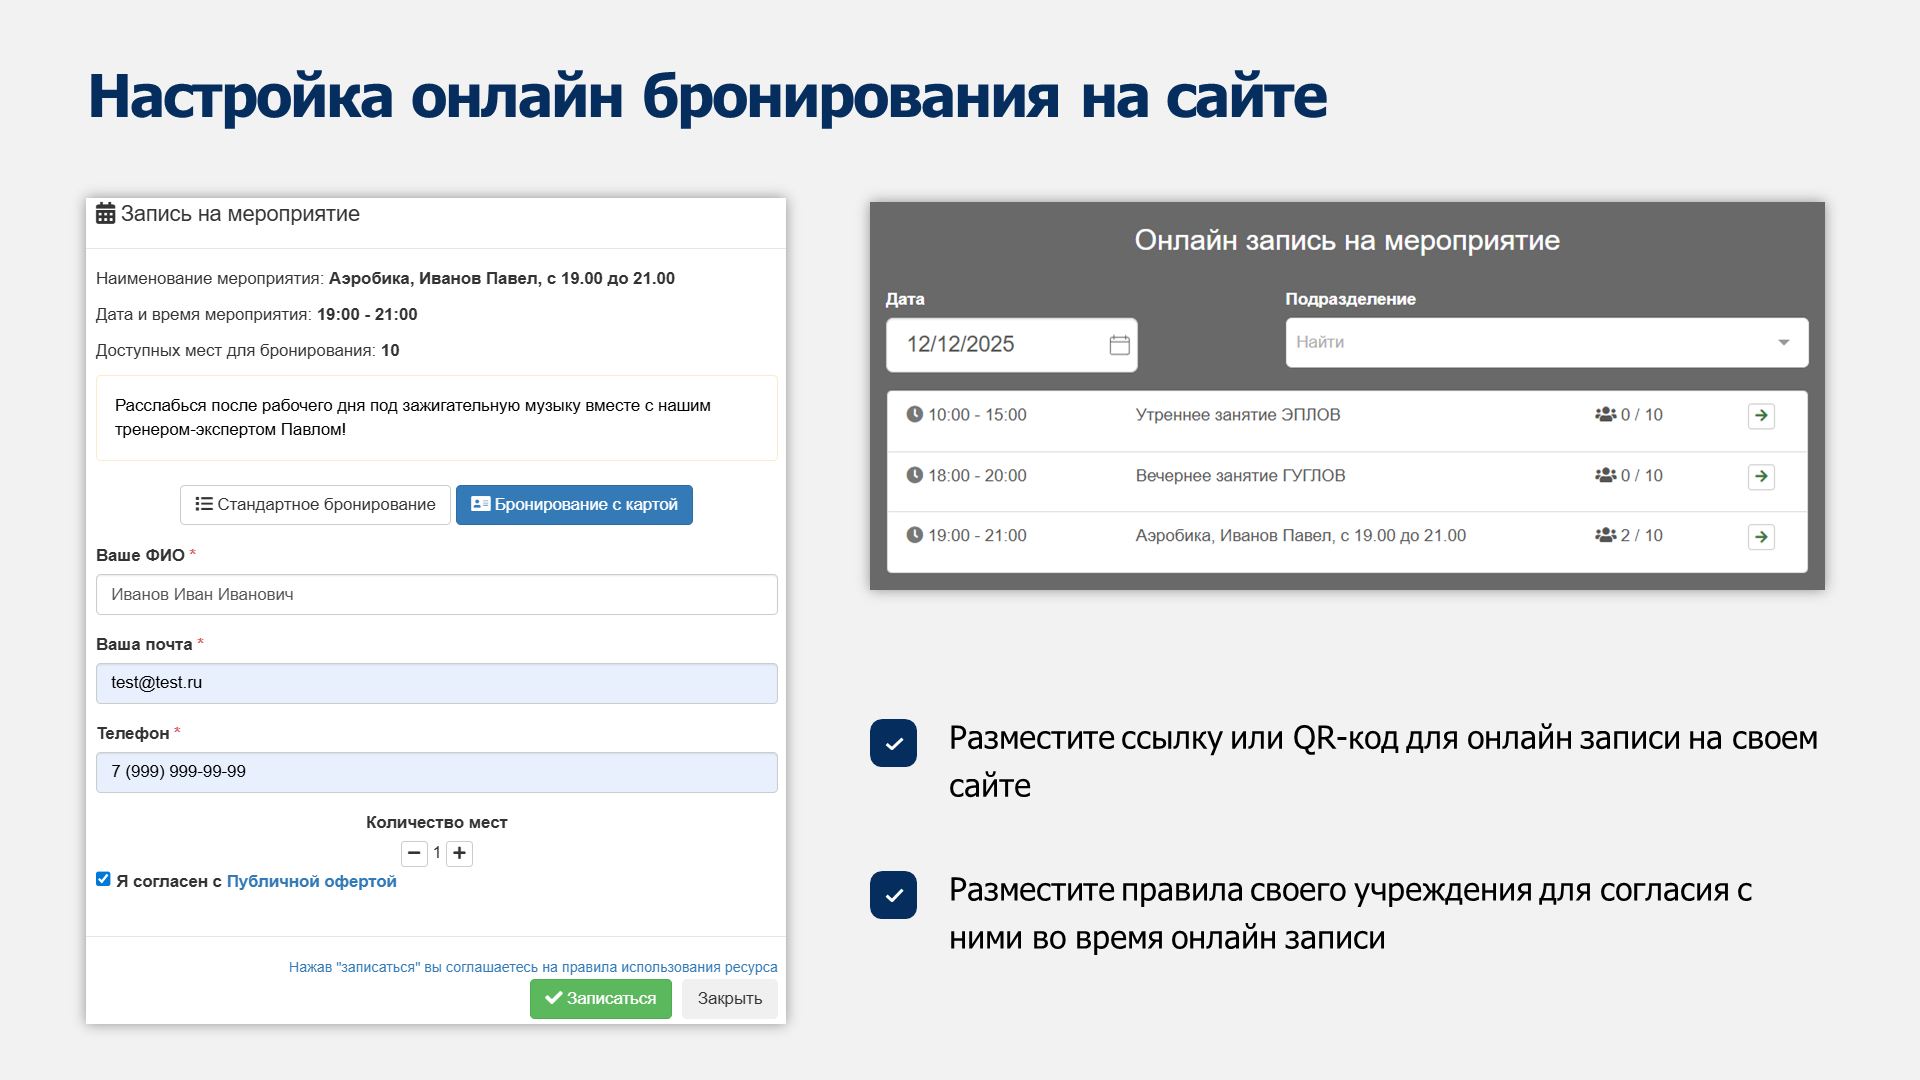Image resolution: width=1920 pixels, height=1080 pixels.
Task: Click the Ваше ФИО input field
Action: [x=437, y=594]
